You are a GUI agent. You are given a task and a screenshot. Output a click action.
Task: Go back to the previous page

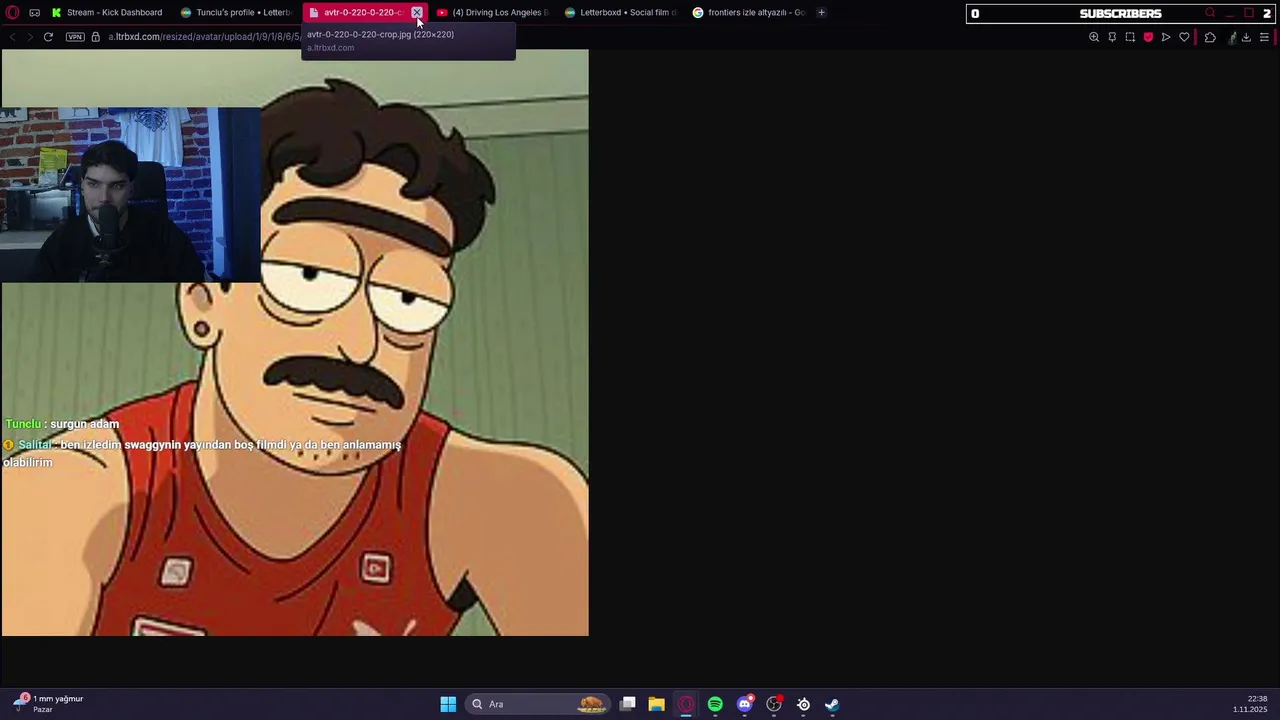(12, 37)
